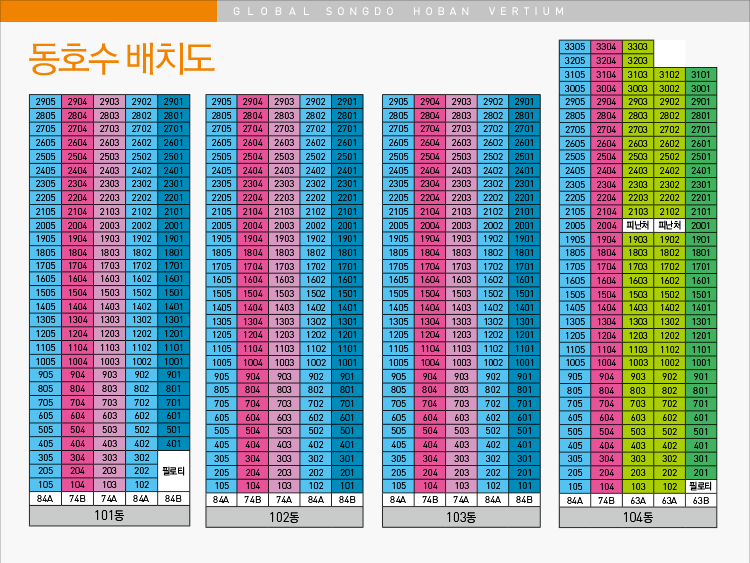Click the Global Songdo Hoban Vertium header text
The height and width of the screenshot is (563, 750).
399,12
